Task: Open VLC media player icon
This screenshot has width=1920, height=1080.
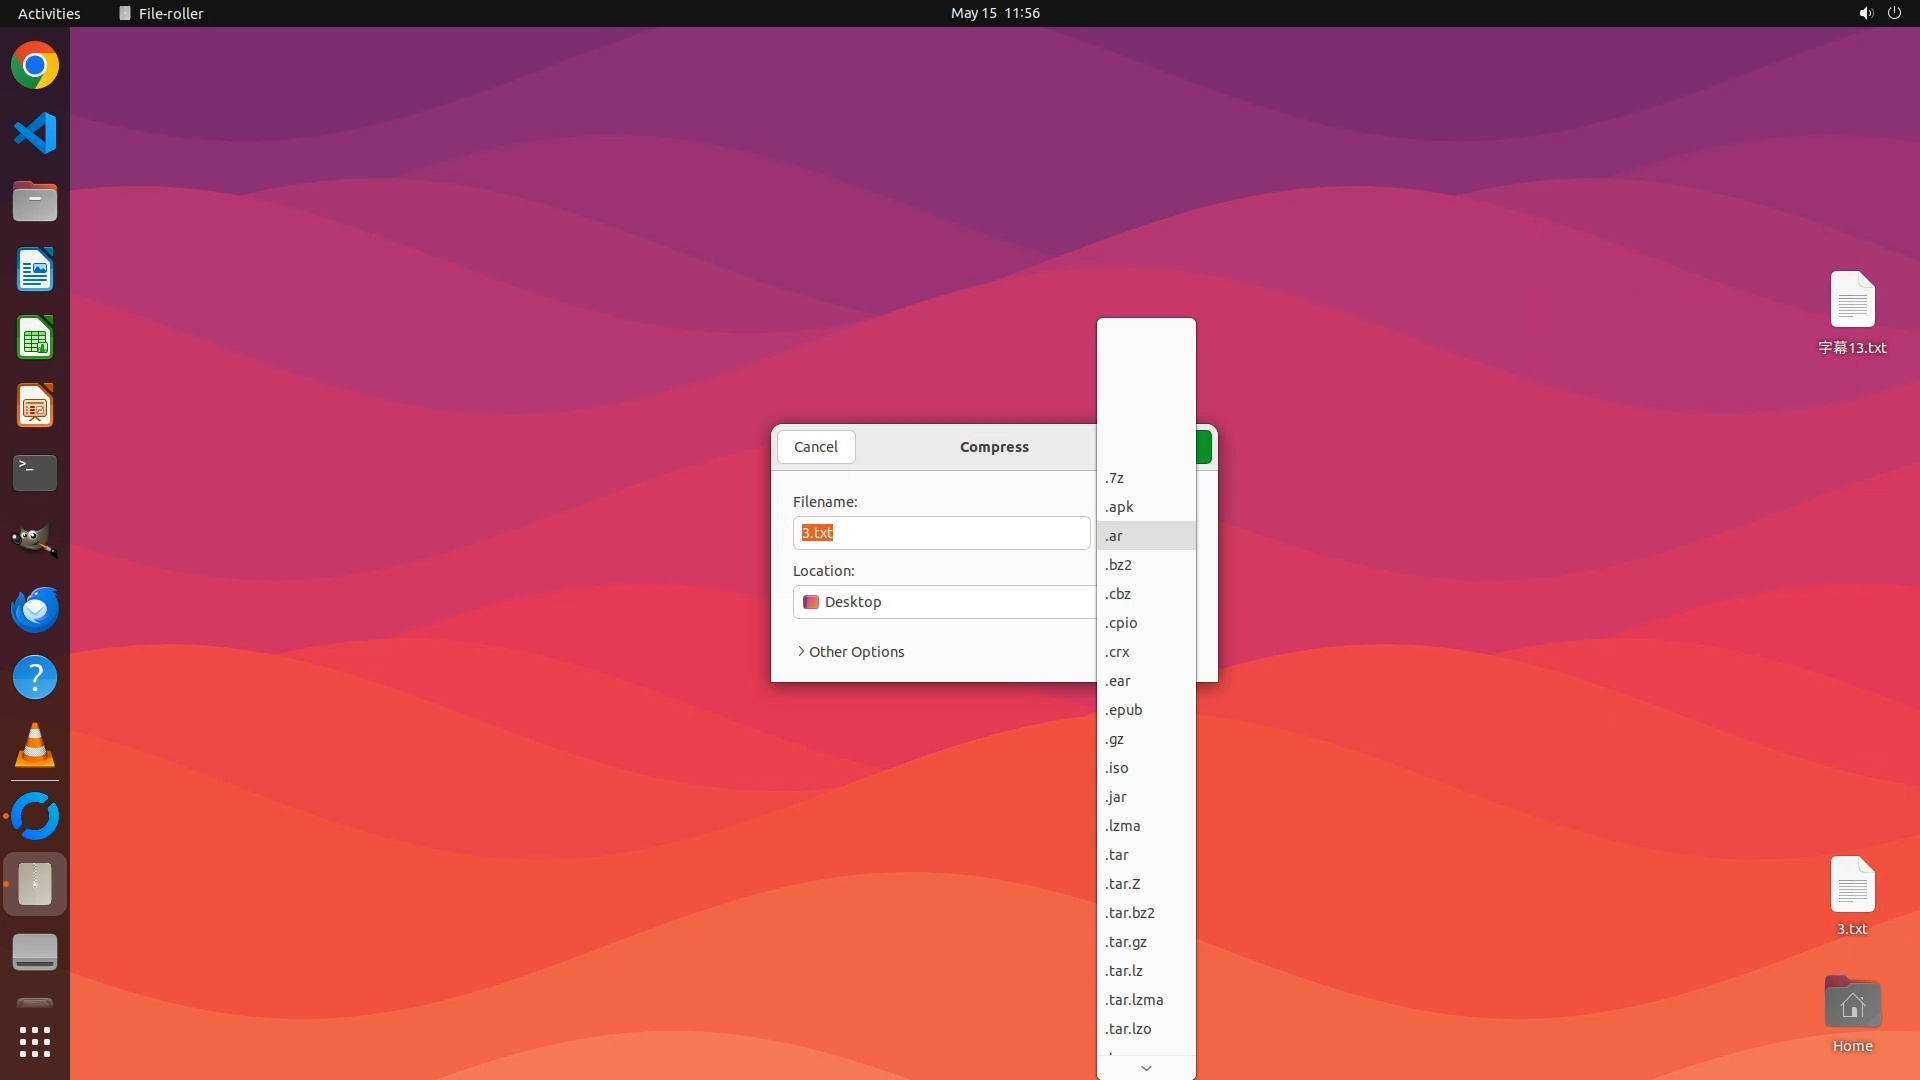Action: click(x=35, y=746)
